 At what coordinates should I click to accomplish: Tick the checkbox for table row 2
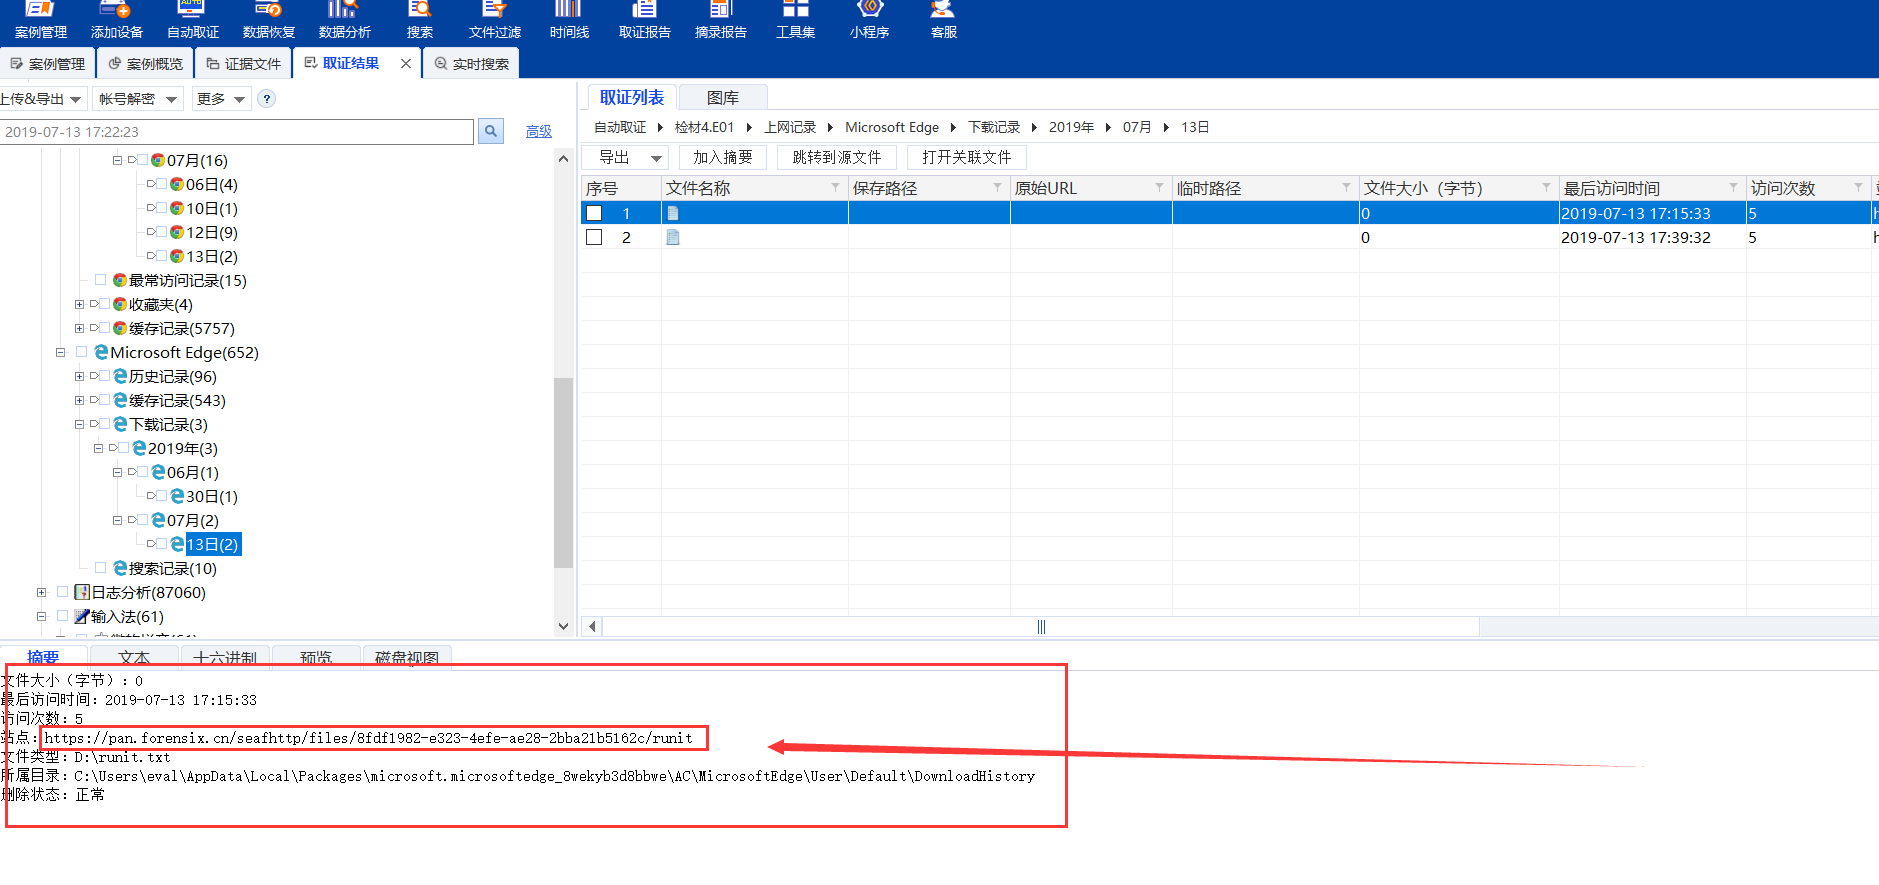(594, 237)
